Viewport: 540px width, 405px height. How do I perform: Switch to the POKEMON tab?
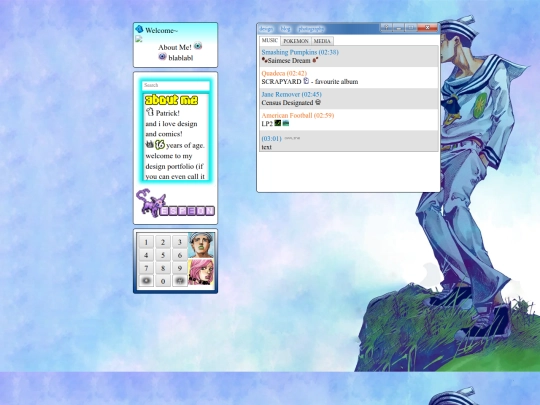pyautogui.click(x=295, y=41)
